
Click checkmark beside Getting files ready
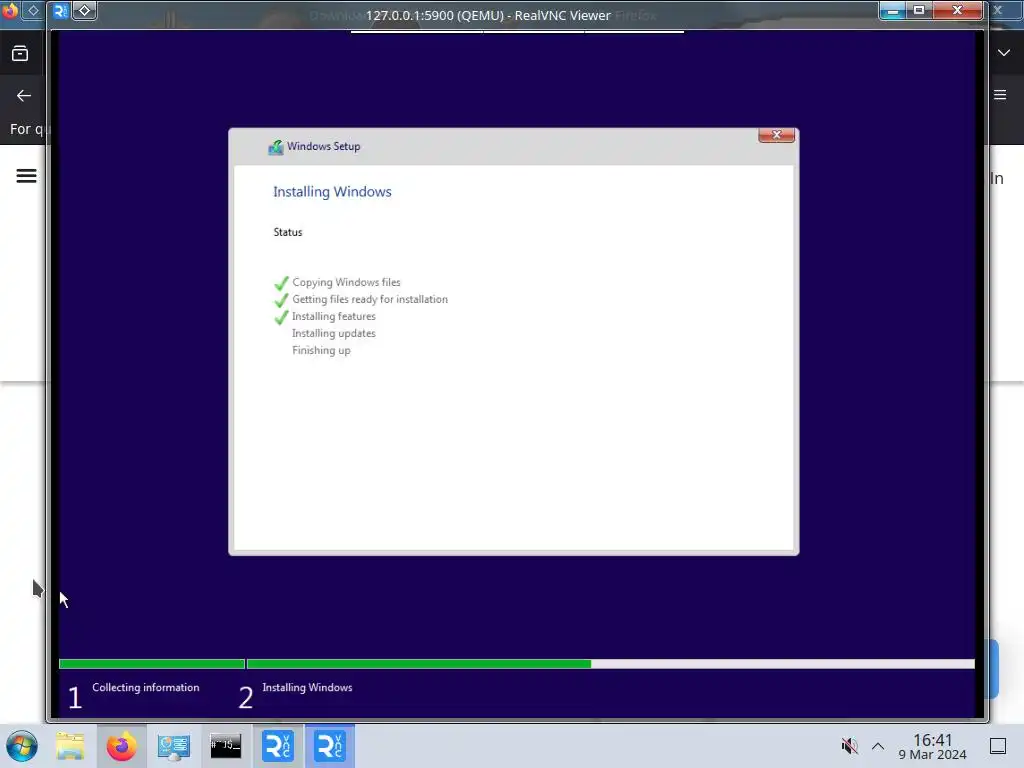click(281, 300)
